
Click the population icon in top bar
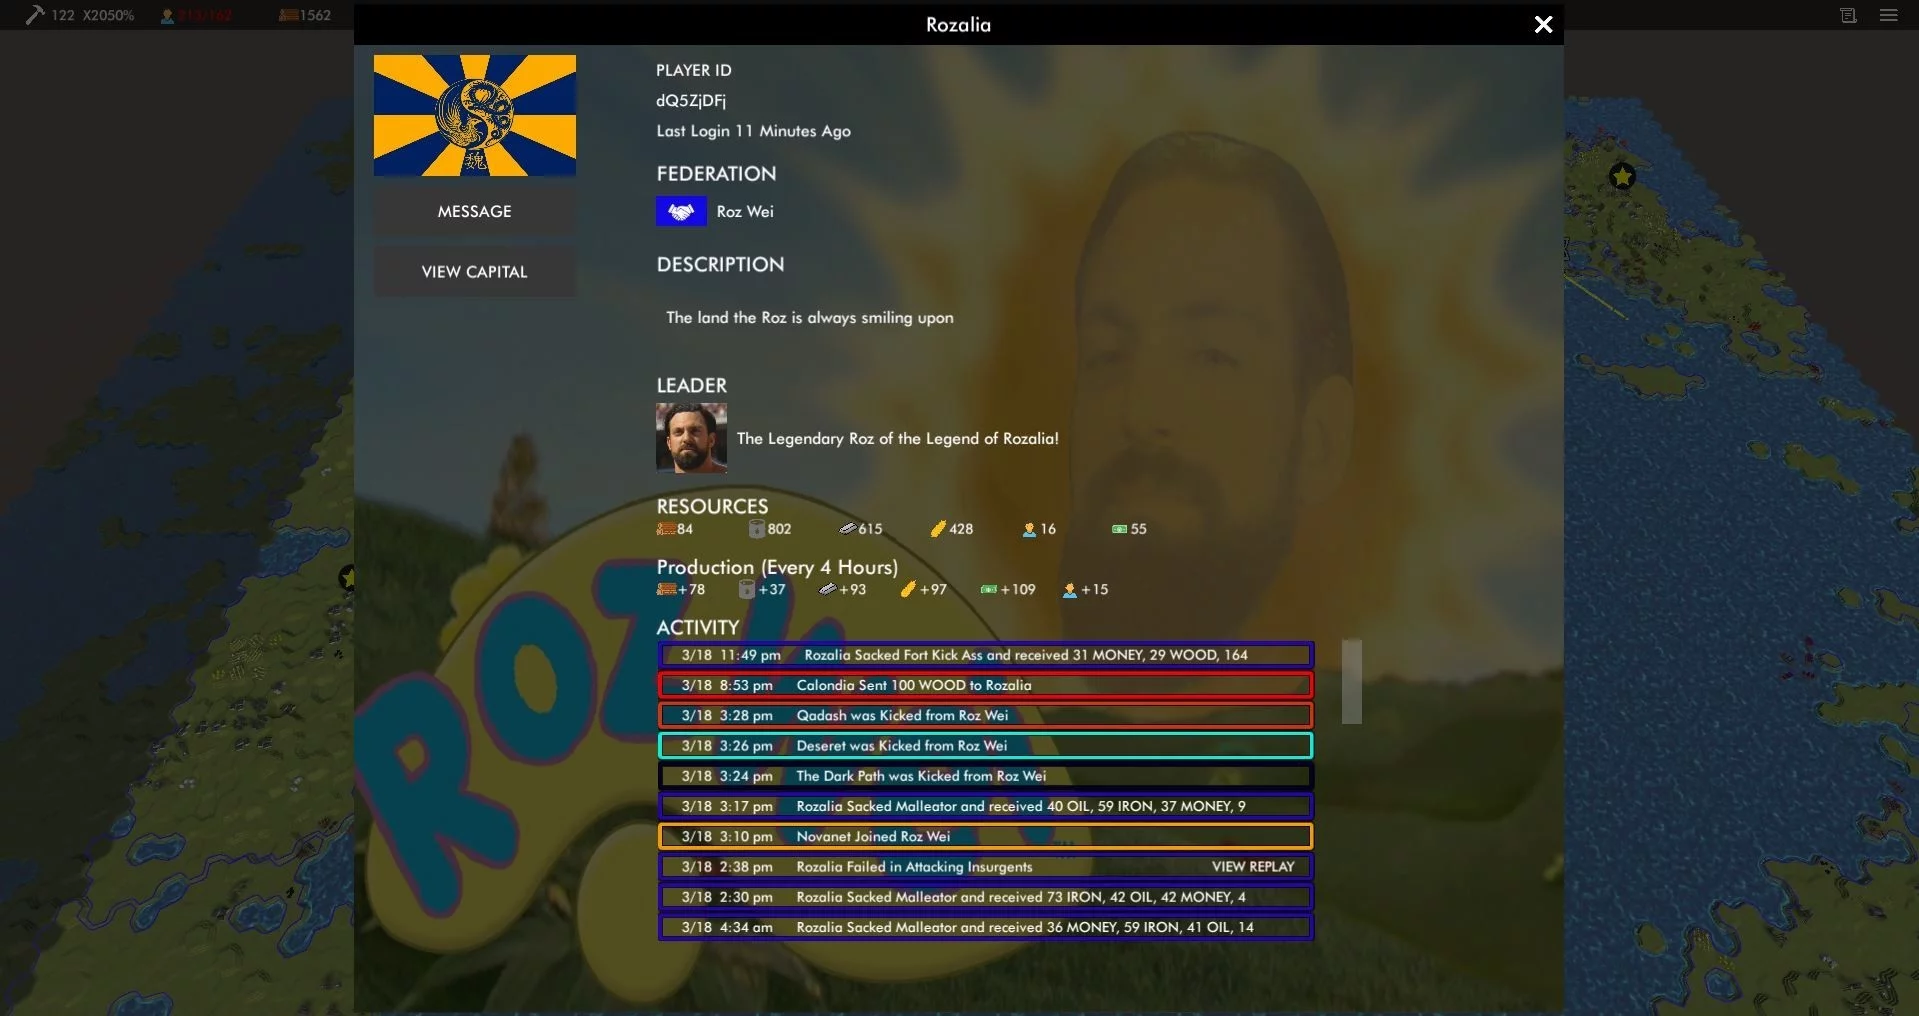(167, 16)
